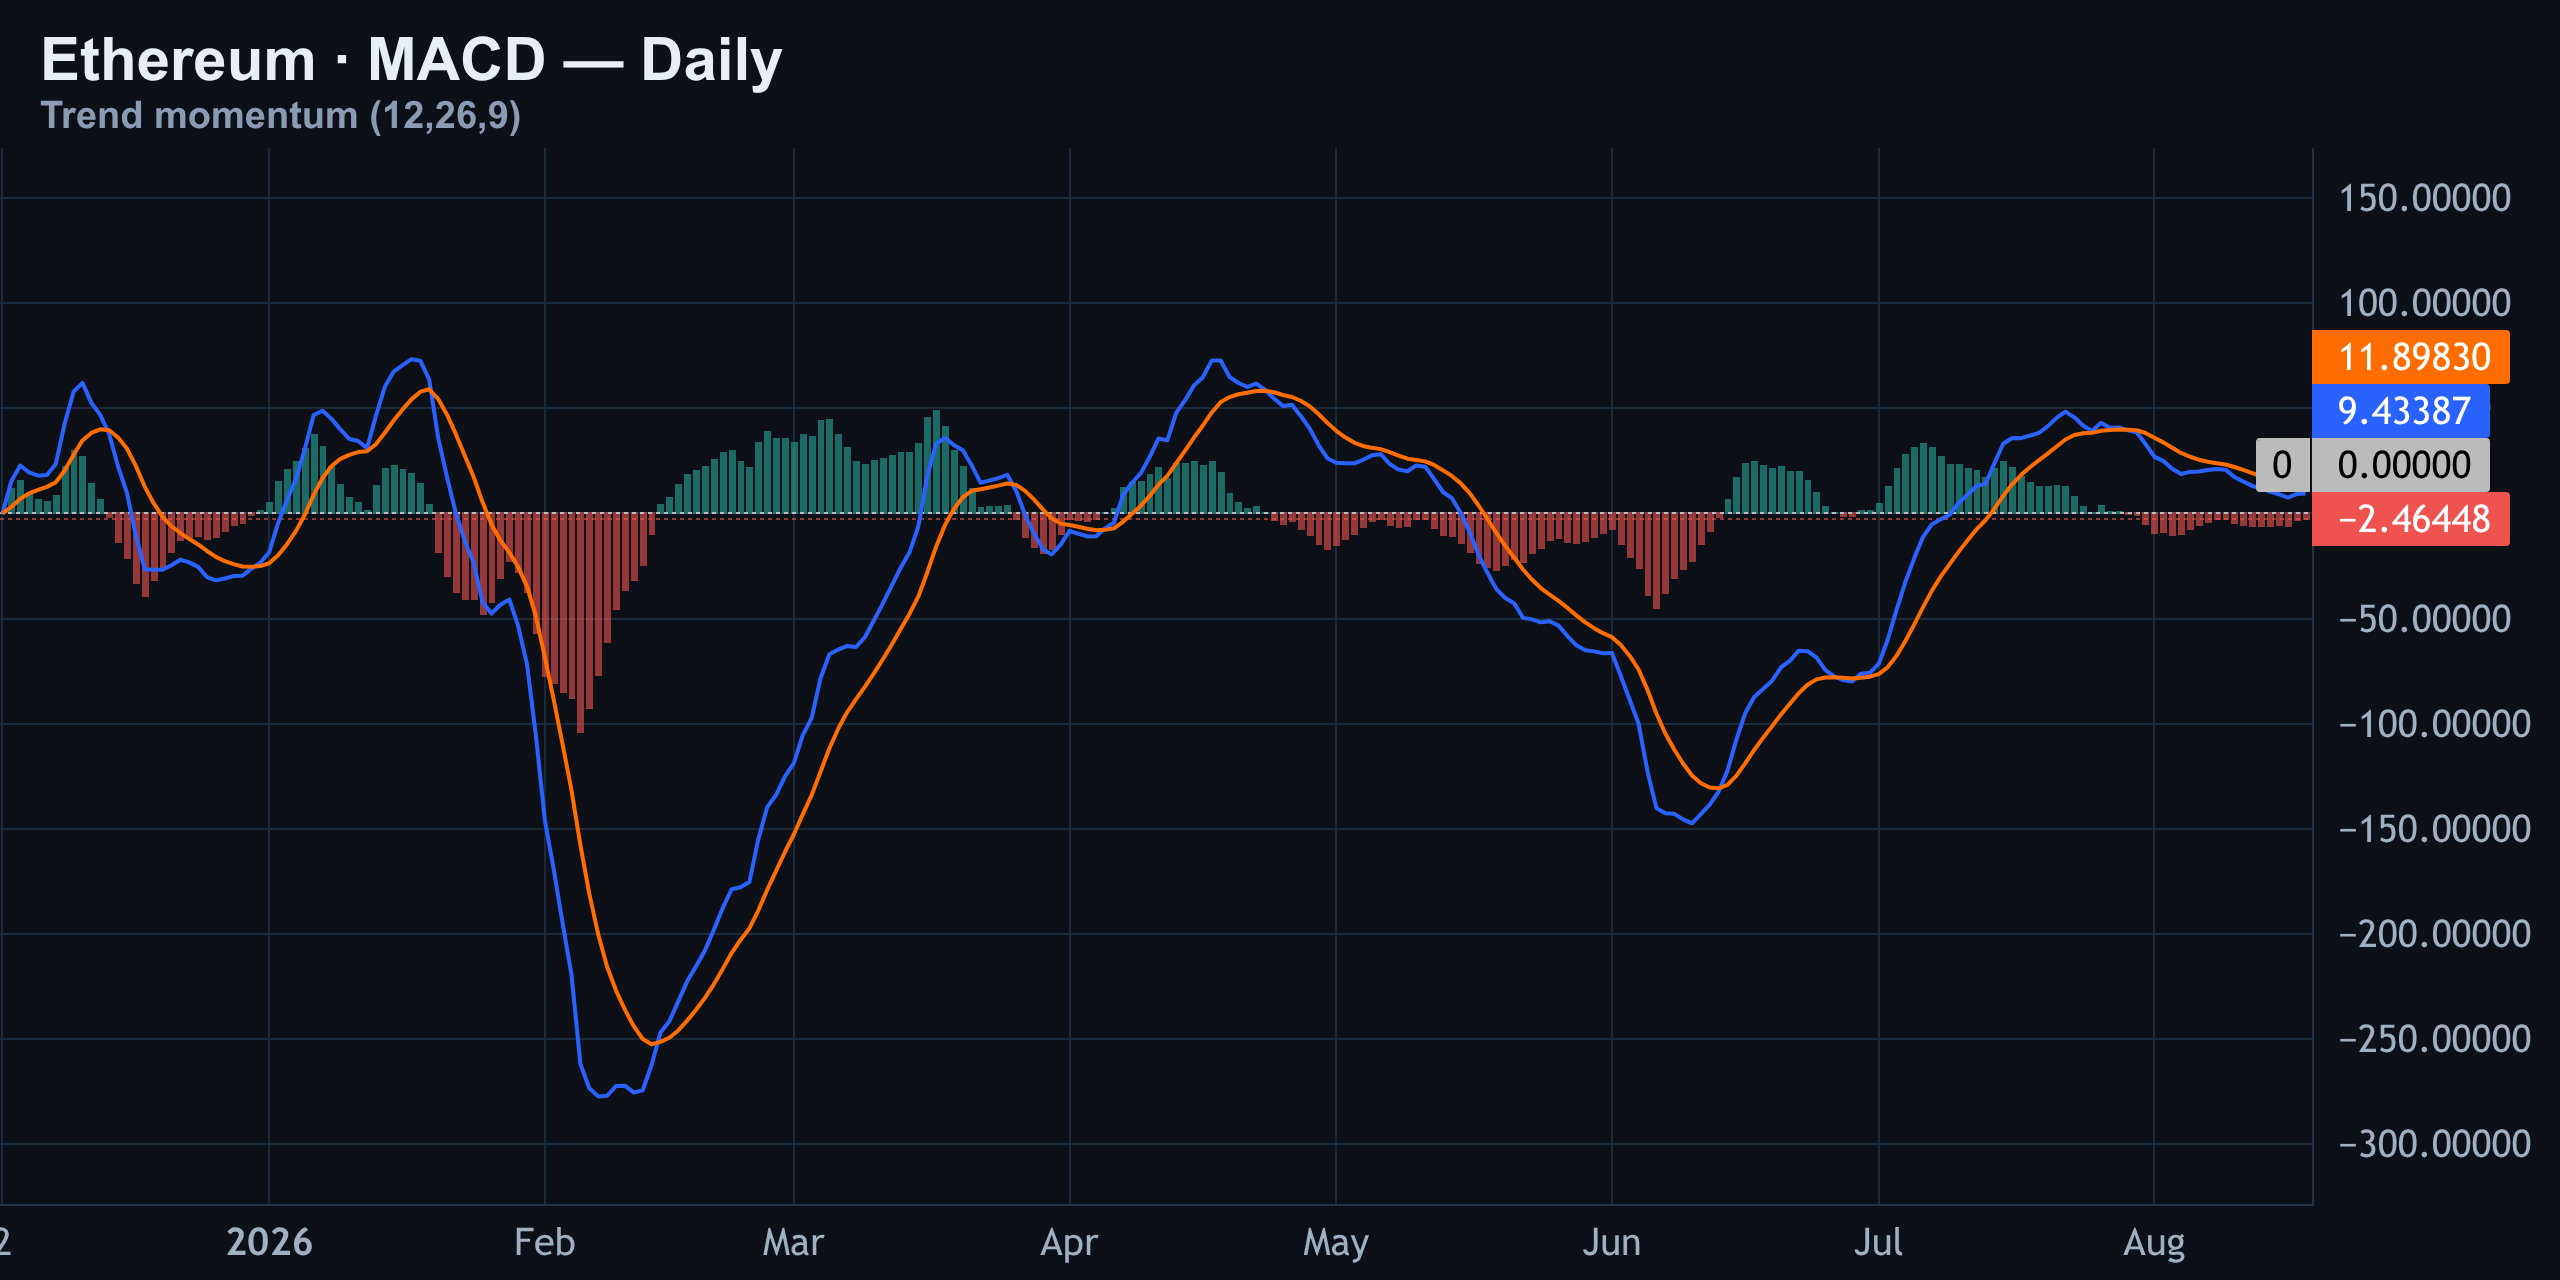Screen dimensions: 2560x1280
Task: Select the orange signal value label 11.89830
Action: tap(2410, 357)
